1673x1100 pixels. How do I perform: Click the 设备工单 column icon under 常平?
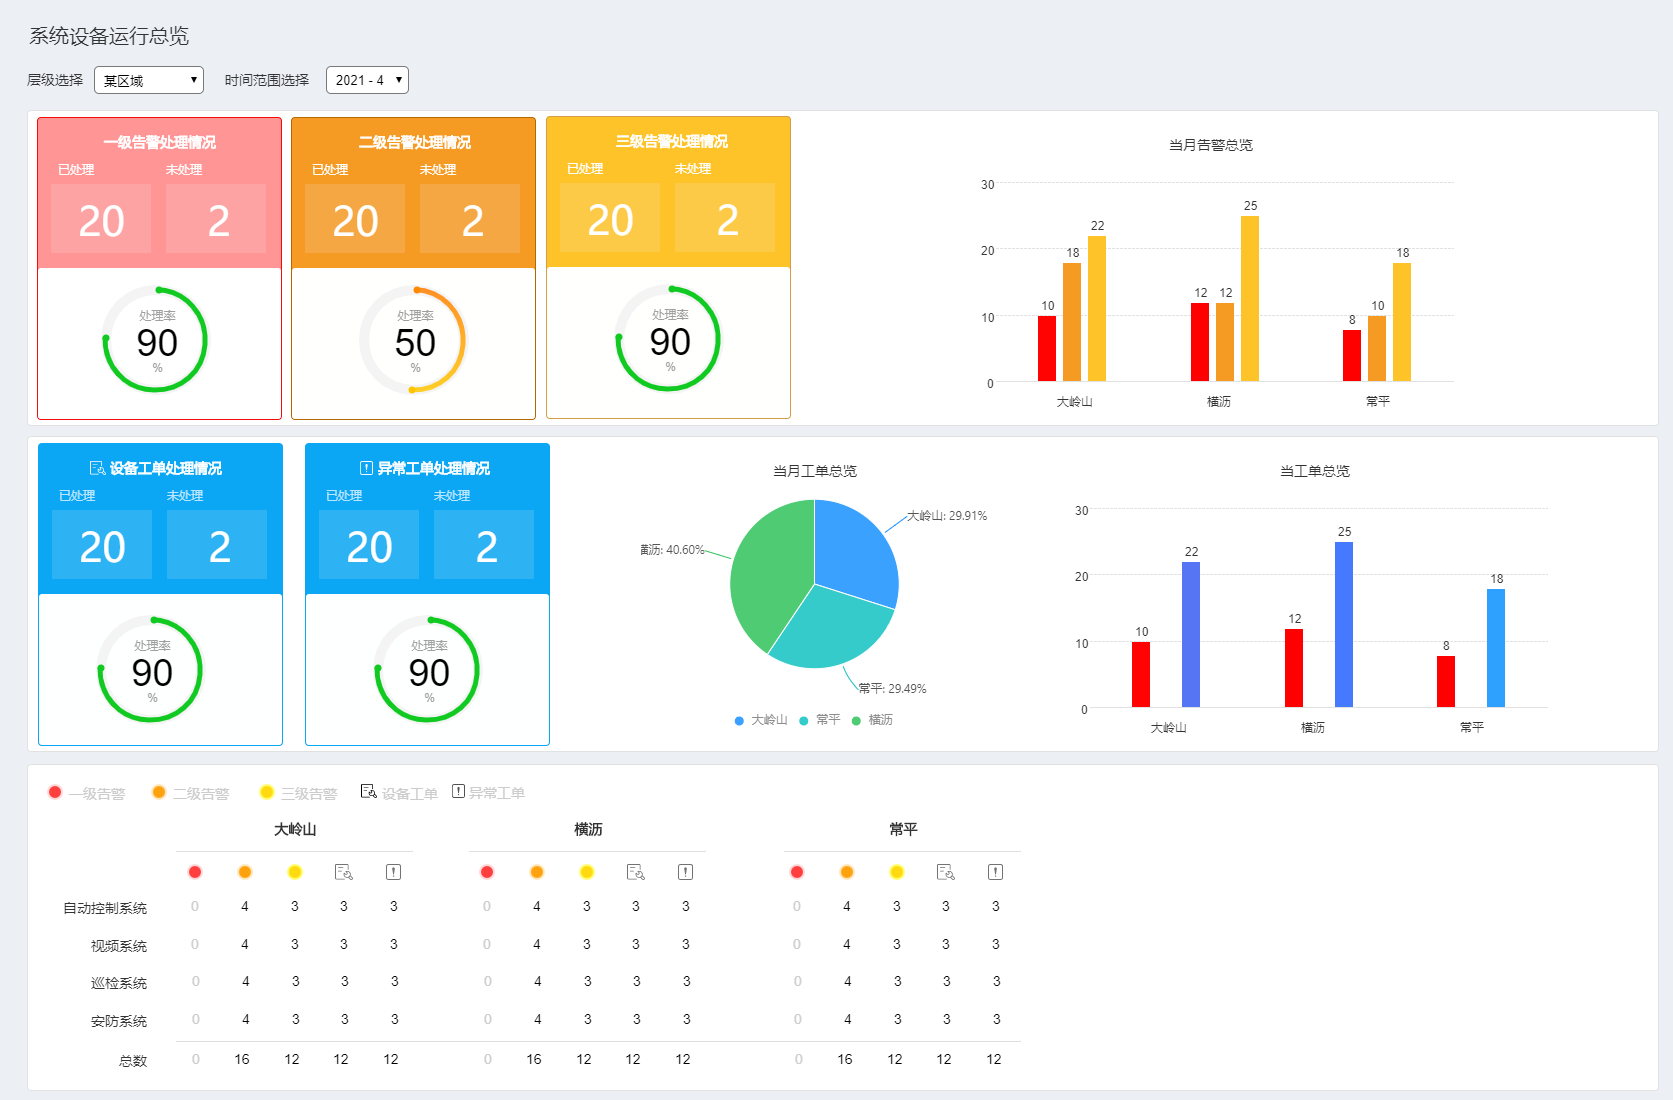click(x=945, y=872)
